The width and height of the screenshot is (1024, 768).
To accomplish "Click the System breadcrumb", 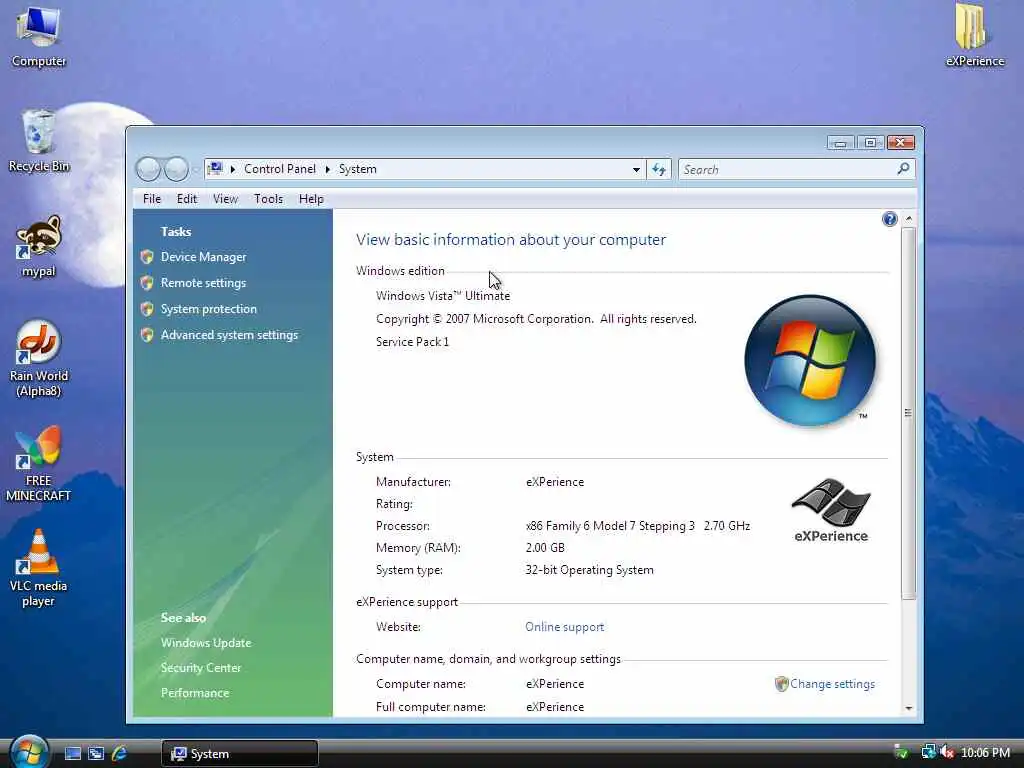I will point(357,169).
